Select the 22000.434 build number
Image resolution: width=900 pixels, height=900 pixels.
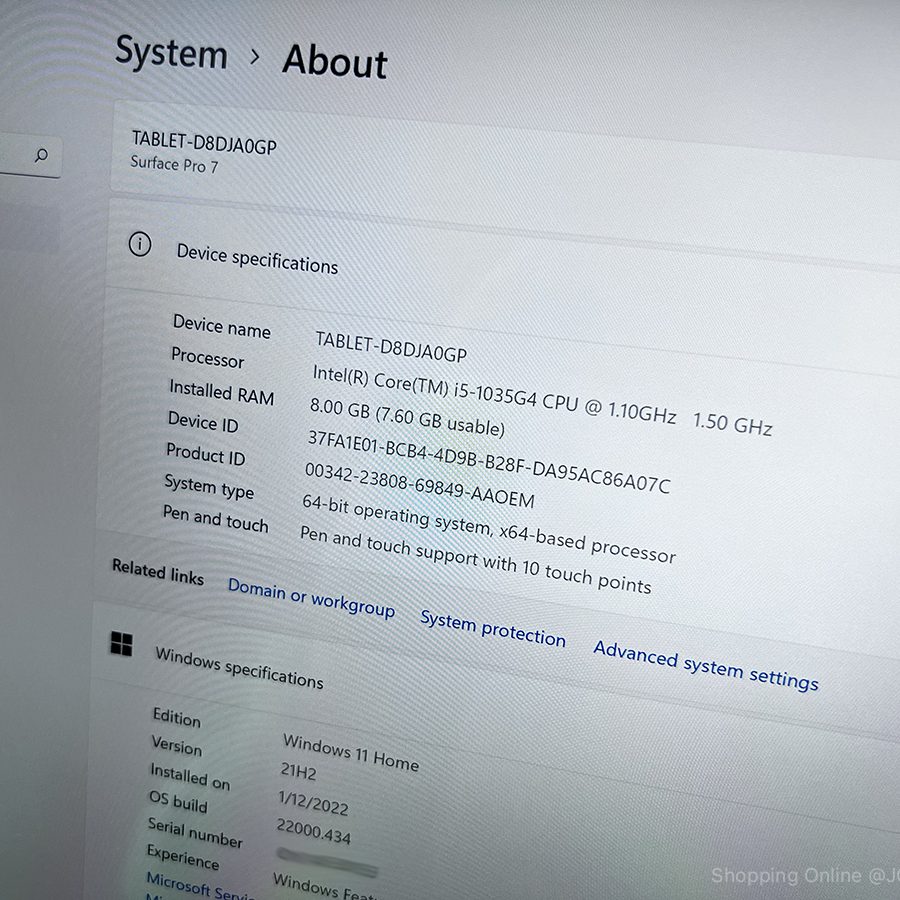[313, 831]
